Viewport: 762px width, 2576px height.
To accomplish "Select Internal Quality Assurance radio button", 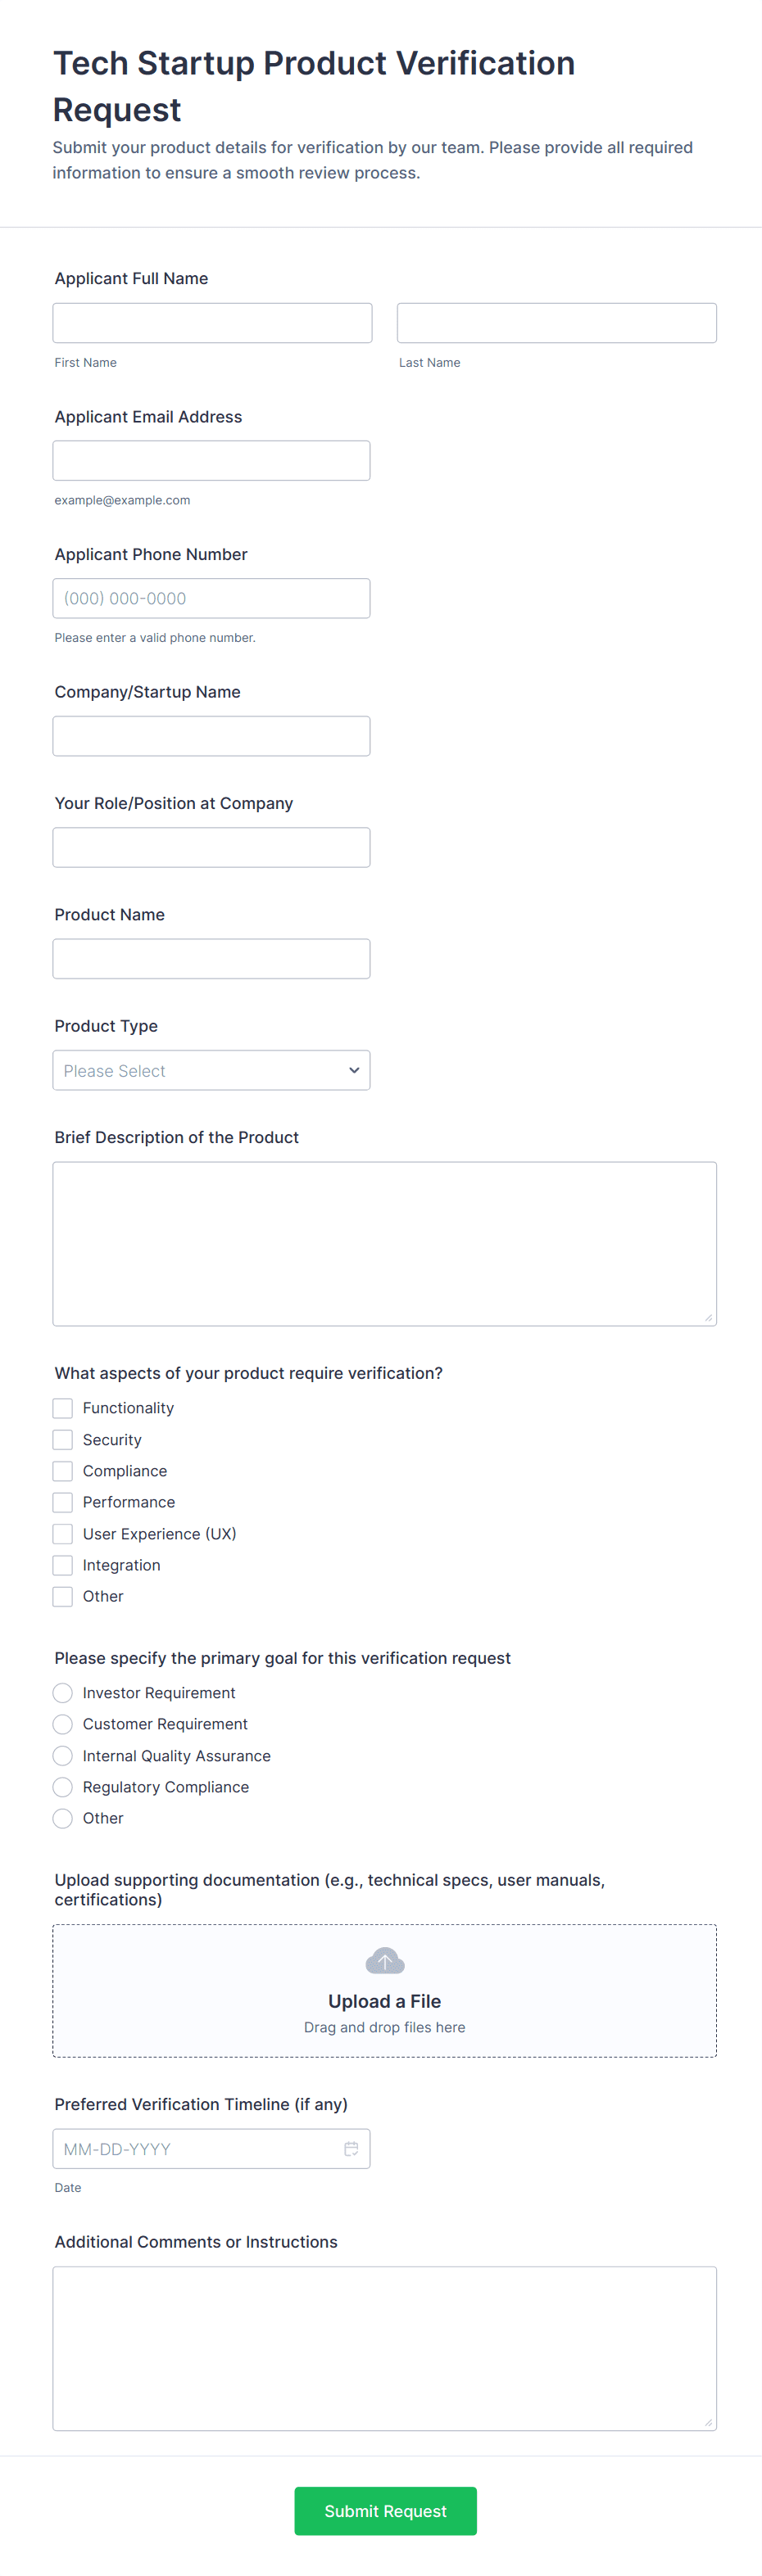I will pos(63,1755).
